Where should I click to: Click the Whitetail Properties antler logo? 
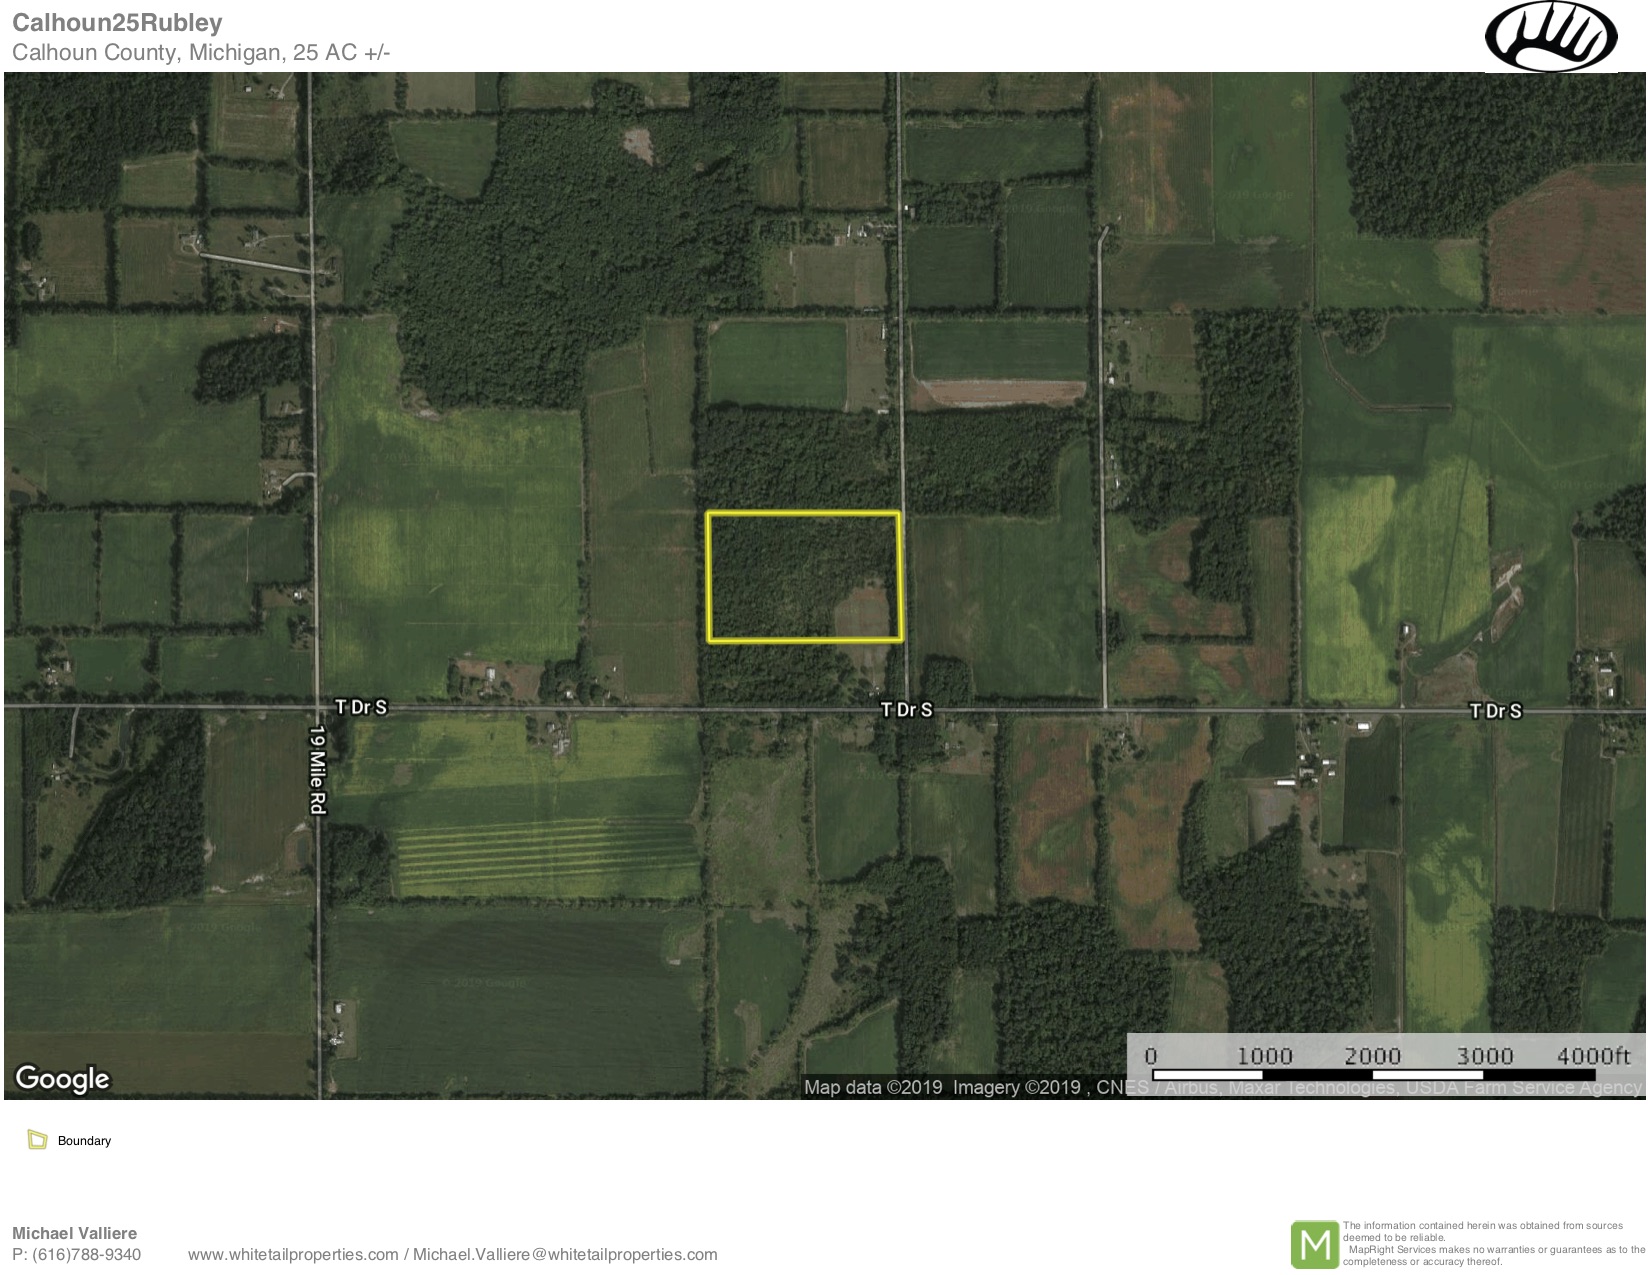pos(1550,37)
